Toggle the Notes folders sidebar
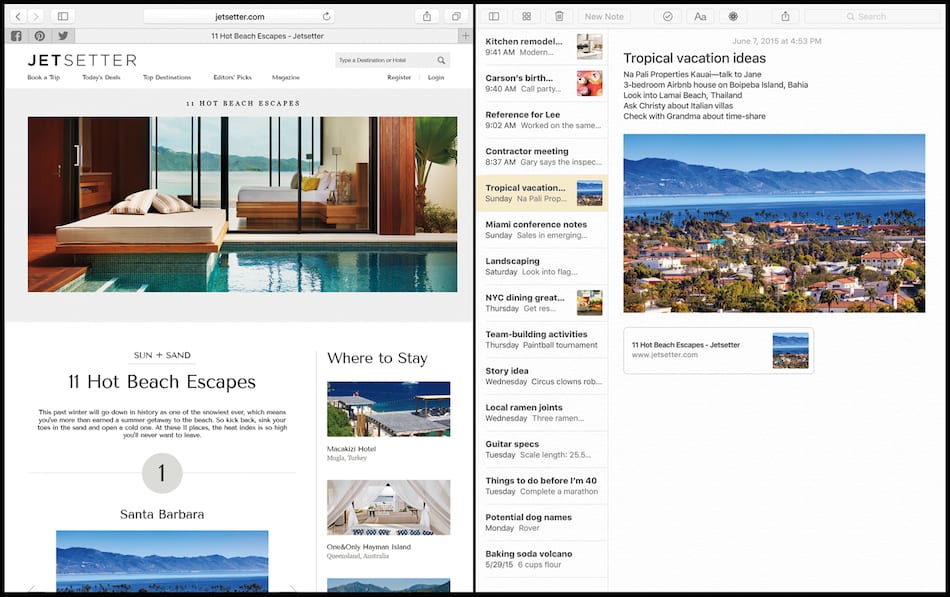 pos(494,16)
